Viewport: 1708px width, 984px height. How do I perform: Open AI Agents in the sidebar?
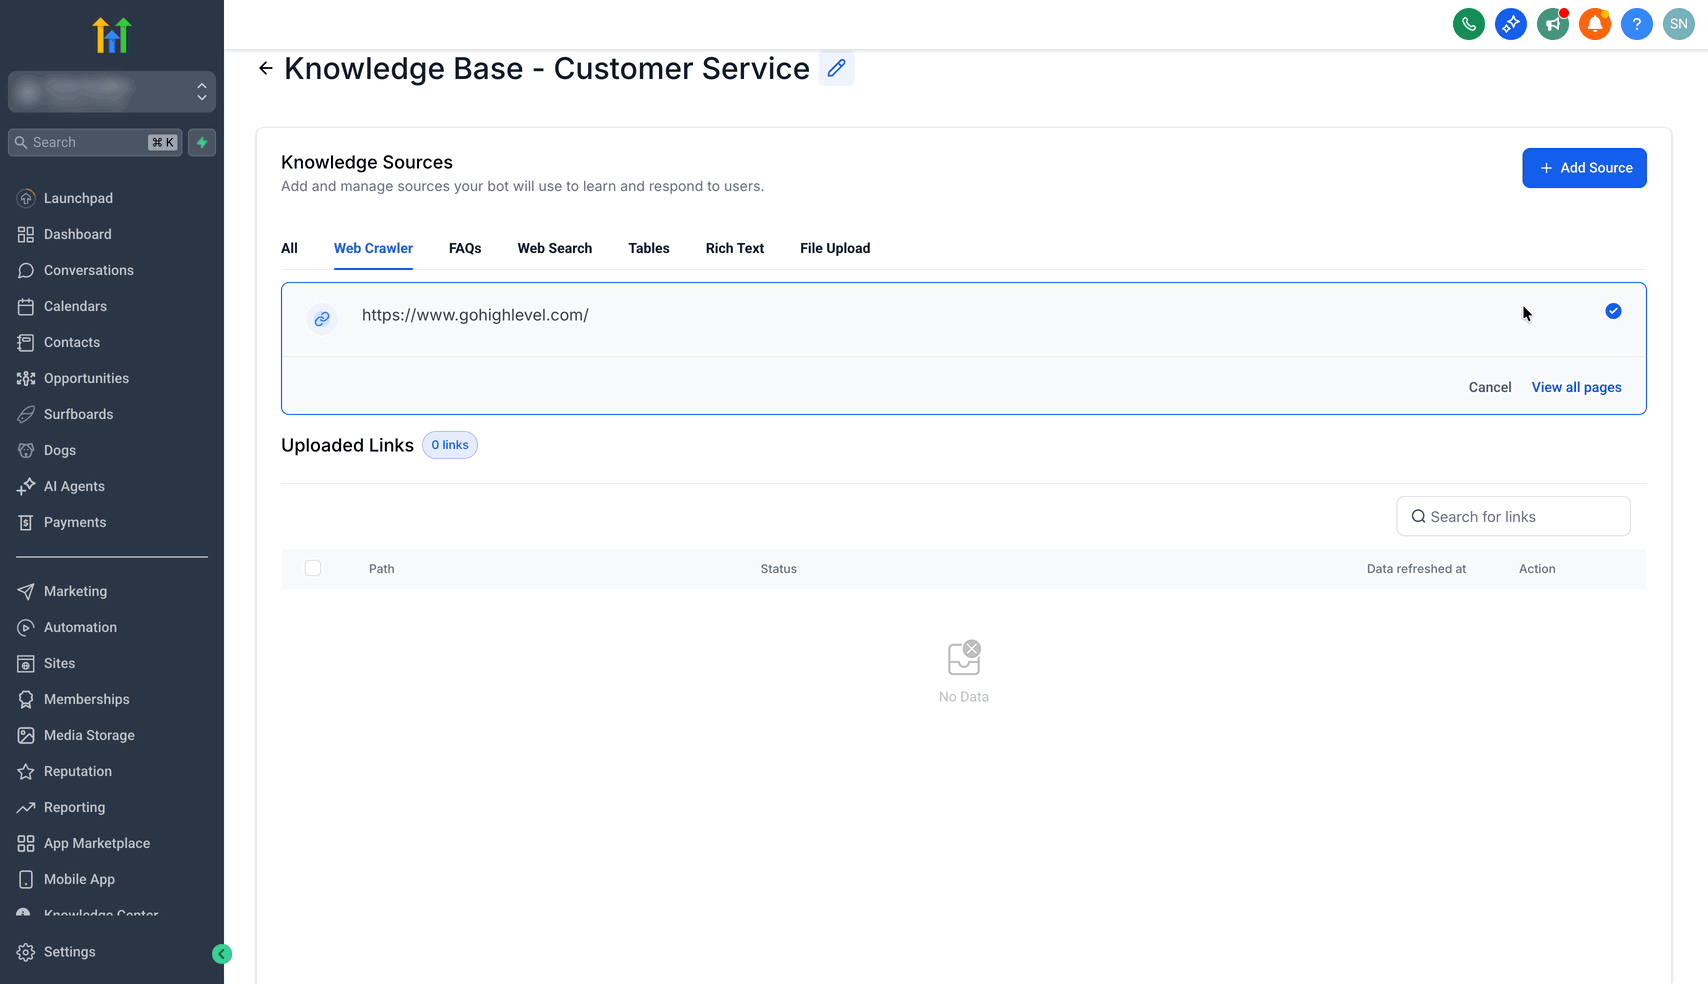pyautogui.click(x=74, y=486)
